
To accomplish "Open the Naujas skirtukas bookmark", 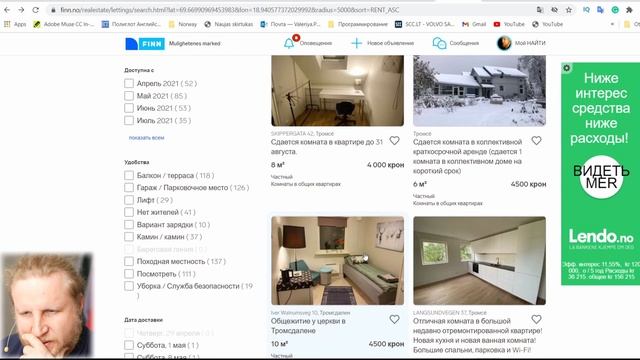I will point(229,24).
